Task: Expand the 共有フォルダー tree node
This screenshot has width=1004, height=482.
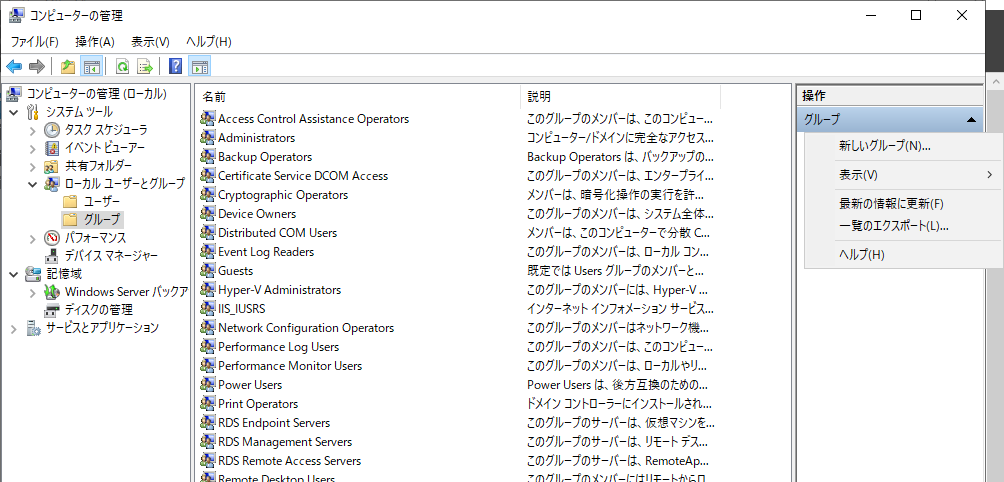Action: click(33, 166)
